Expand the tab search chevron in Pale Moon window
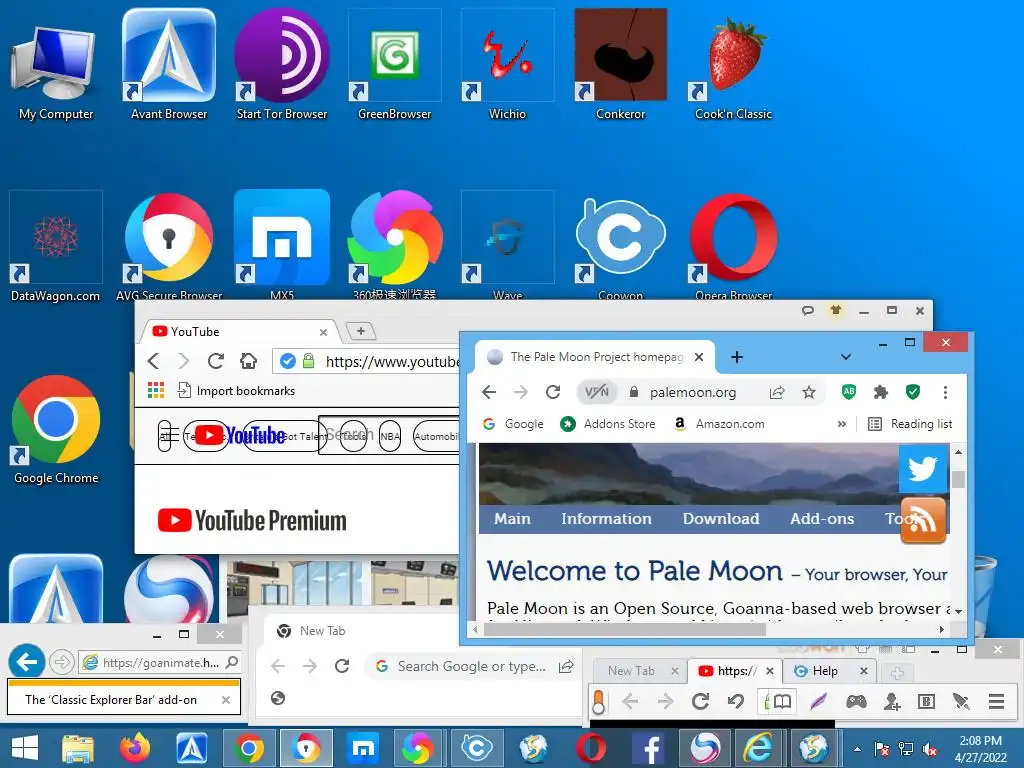The width and height of the screenshot is (1024, 768). coord(846,357)
